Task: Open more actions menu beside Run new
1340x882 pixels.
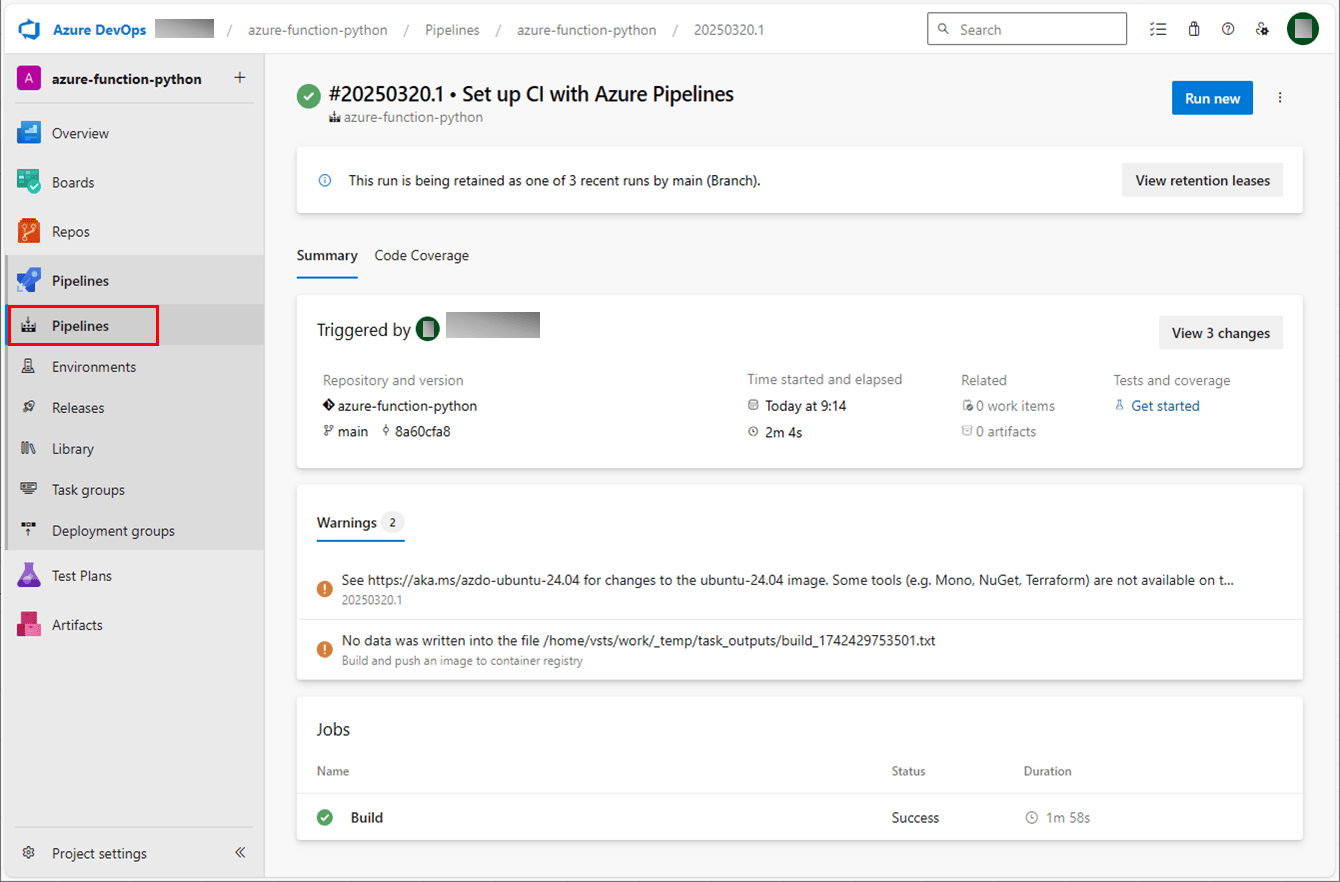Action: 1280,98
